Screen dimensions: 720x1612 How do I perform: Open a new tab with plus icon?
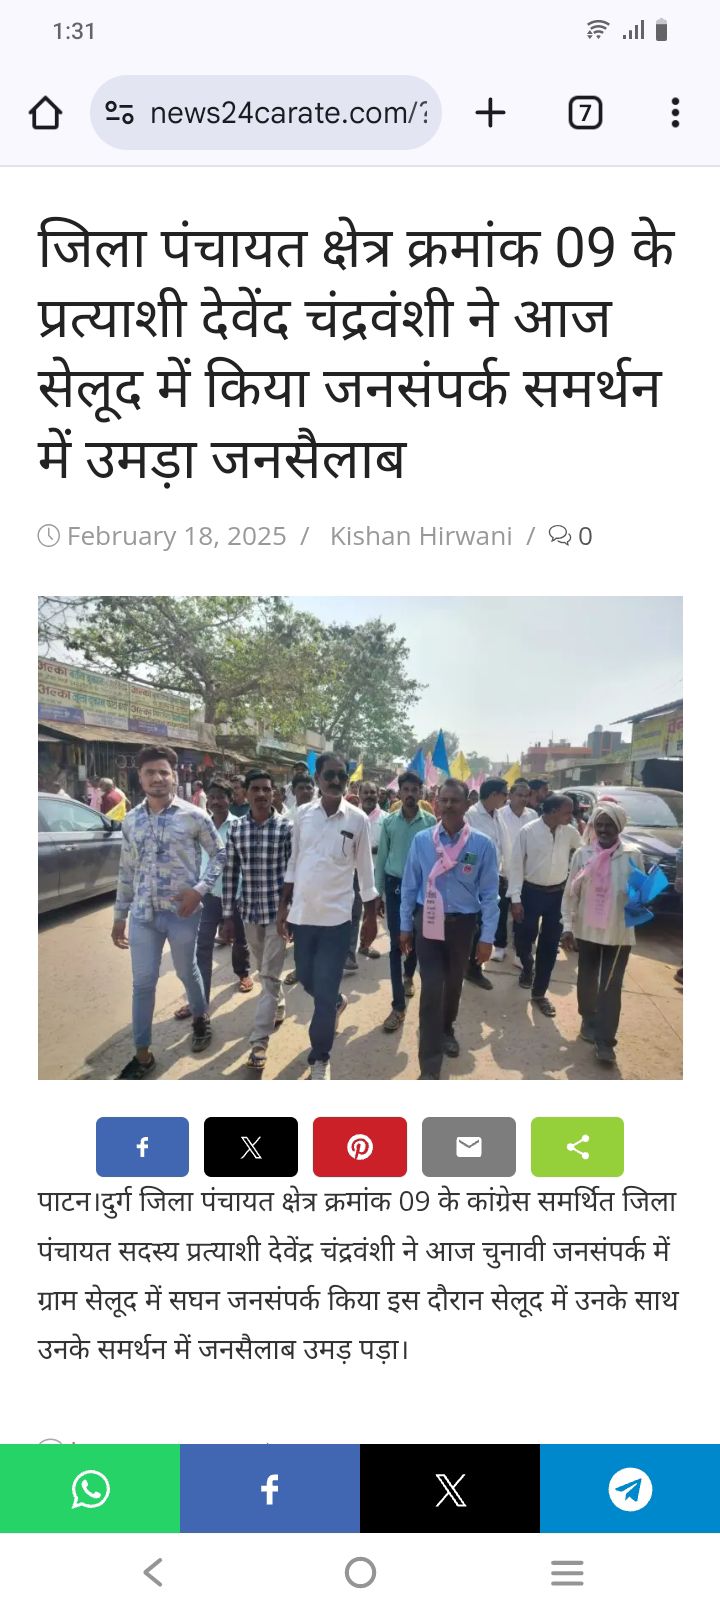[x=490, y=113]
